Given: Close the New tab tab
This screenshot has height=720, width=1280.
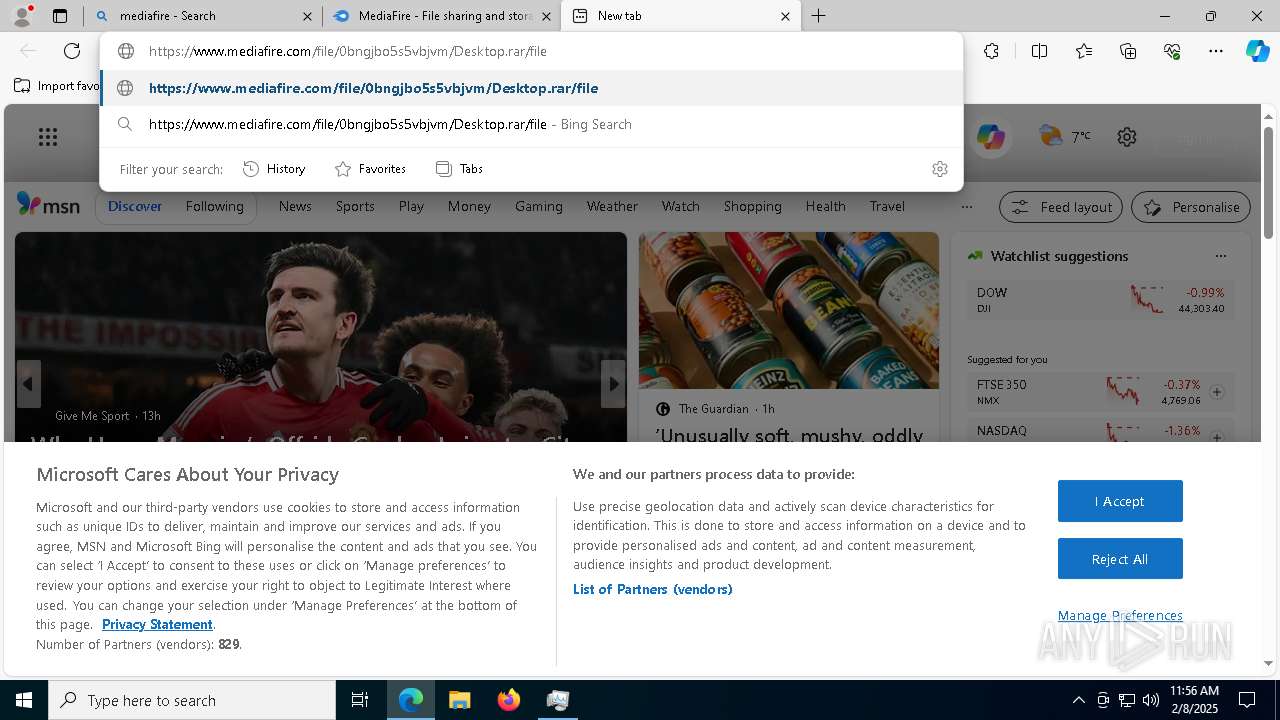Looking at the screenshot, I should (785, 16).
